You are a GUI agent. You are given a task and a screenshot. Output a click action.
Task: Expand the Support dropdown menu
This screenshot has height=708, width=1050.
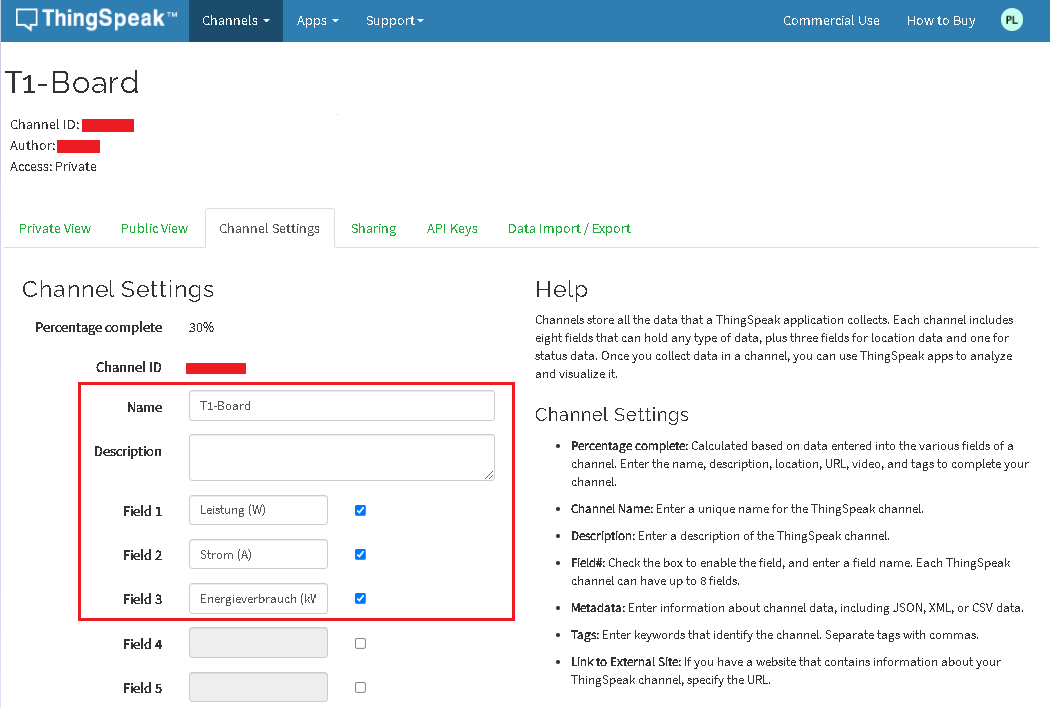pos(394,21)
